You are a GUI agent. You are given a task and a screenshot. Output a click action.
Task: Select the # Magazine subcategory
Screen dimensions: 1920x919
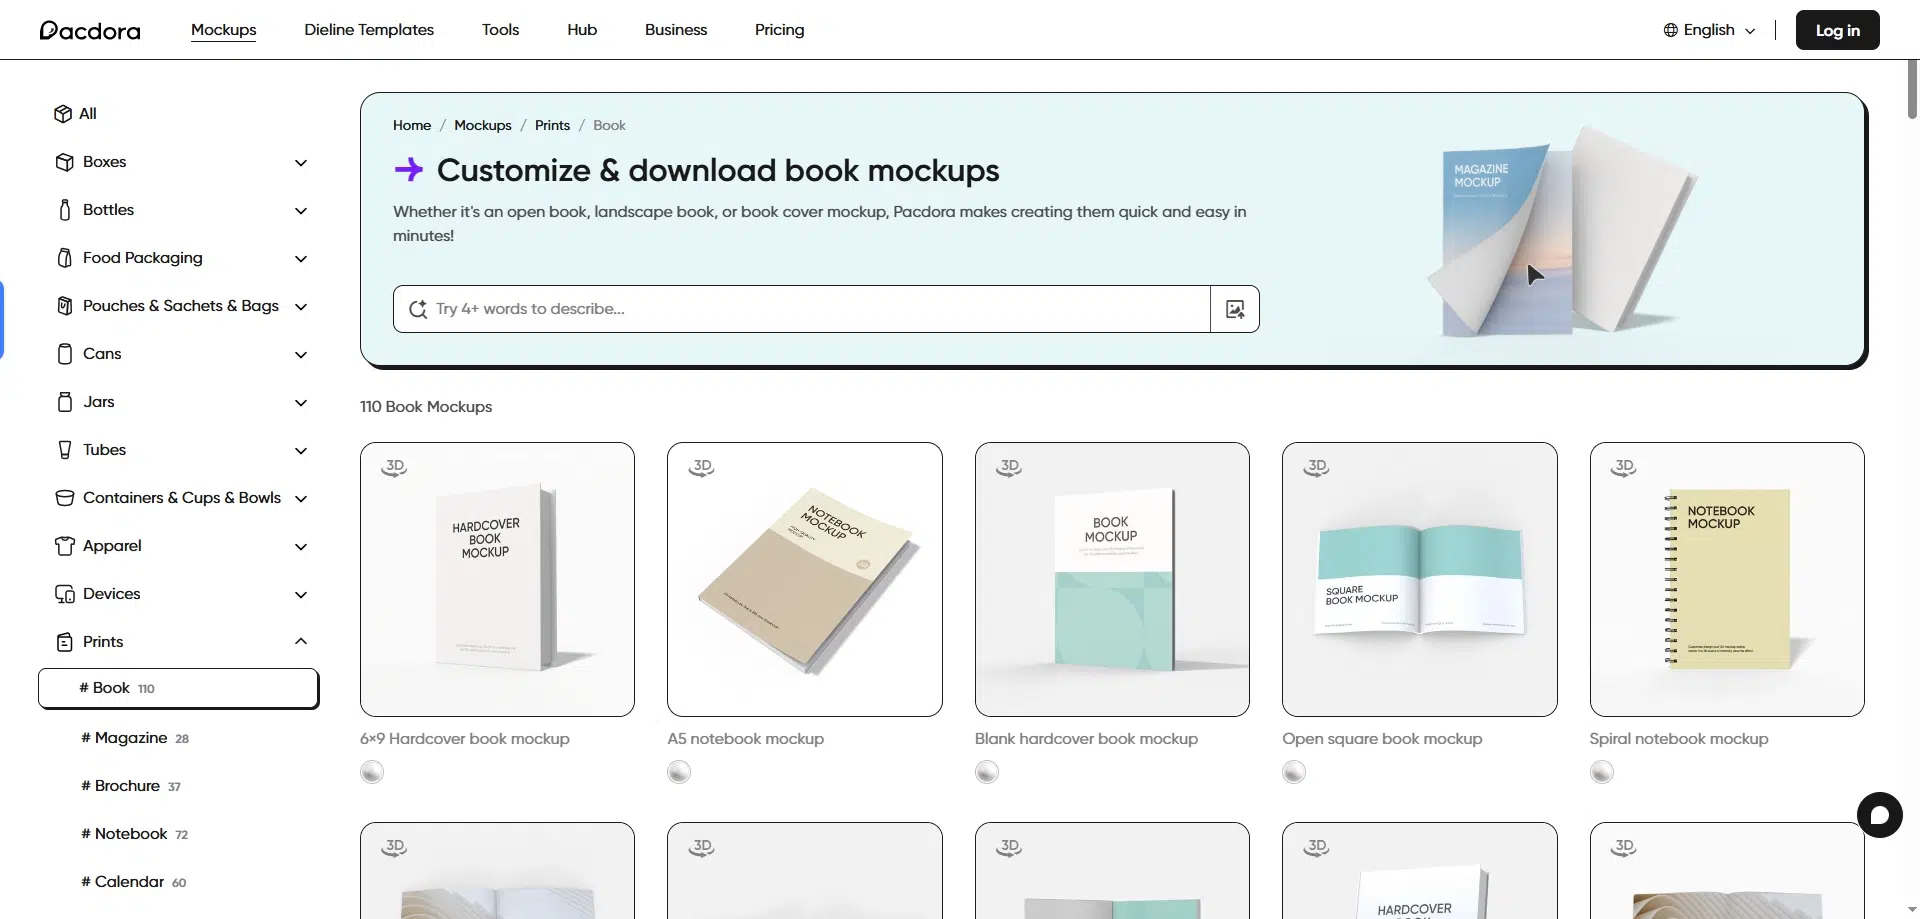pyautogui.click(x=131, y=738)
